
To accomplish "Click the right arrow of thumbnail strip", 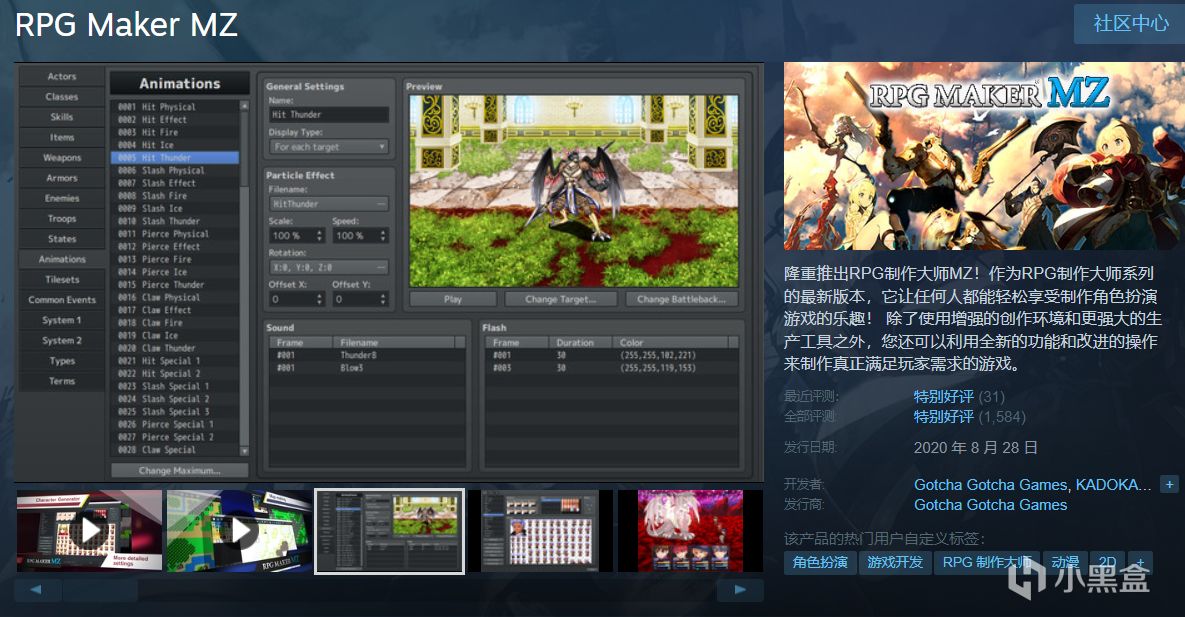I will coord(740,590).
